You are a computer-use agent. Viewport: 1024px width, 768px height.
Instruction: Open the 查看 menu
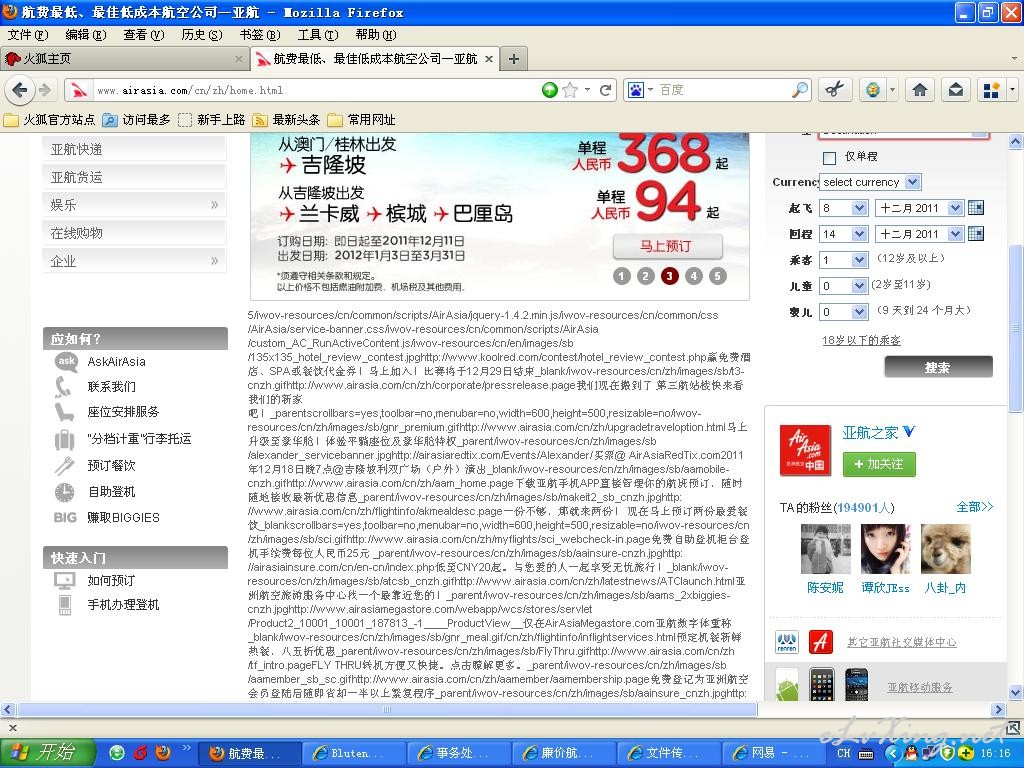click(x=144, y=35)
